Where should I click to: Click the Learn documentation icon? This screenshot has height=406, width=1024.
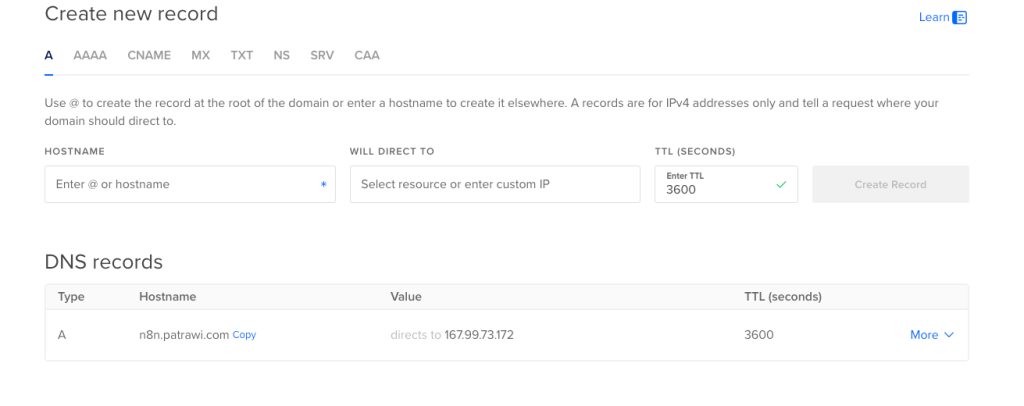(960, 17)
